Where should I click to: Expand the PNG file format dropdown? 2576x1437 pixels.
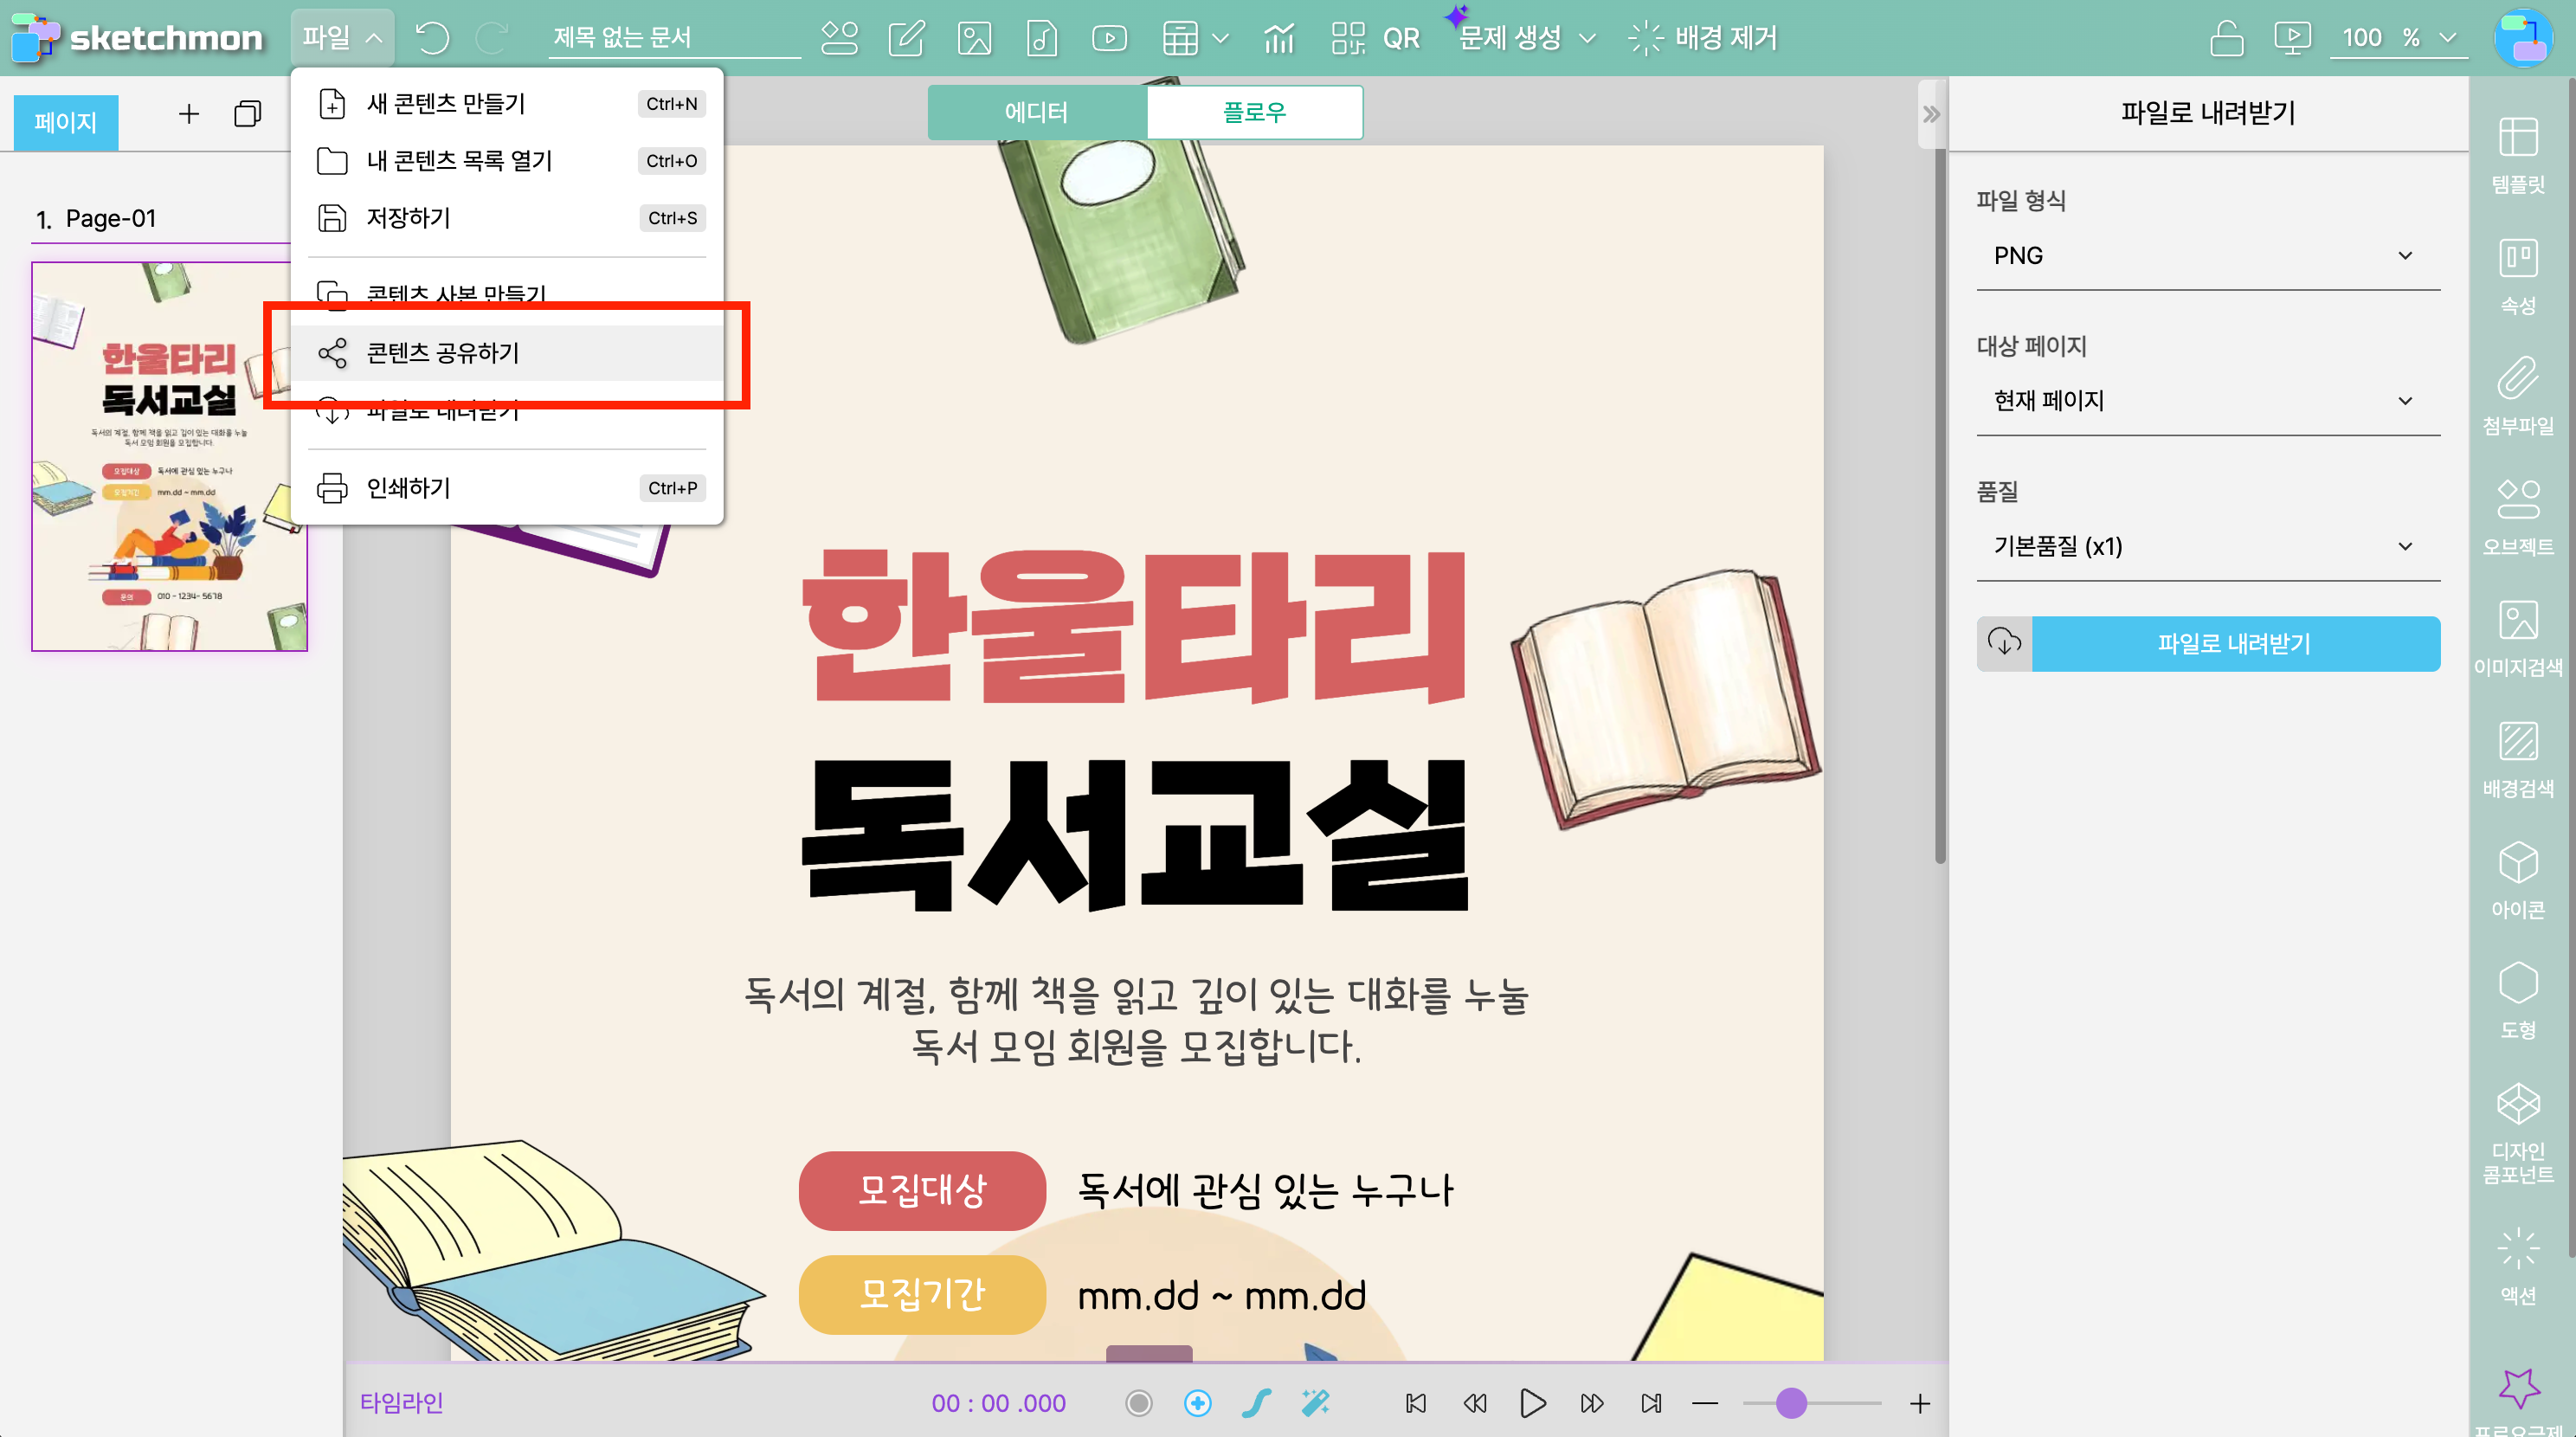point(2207,256)
